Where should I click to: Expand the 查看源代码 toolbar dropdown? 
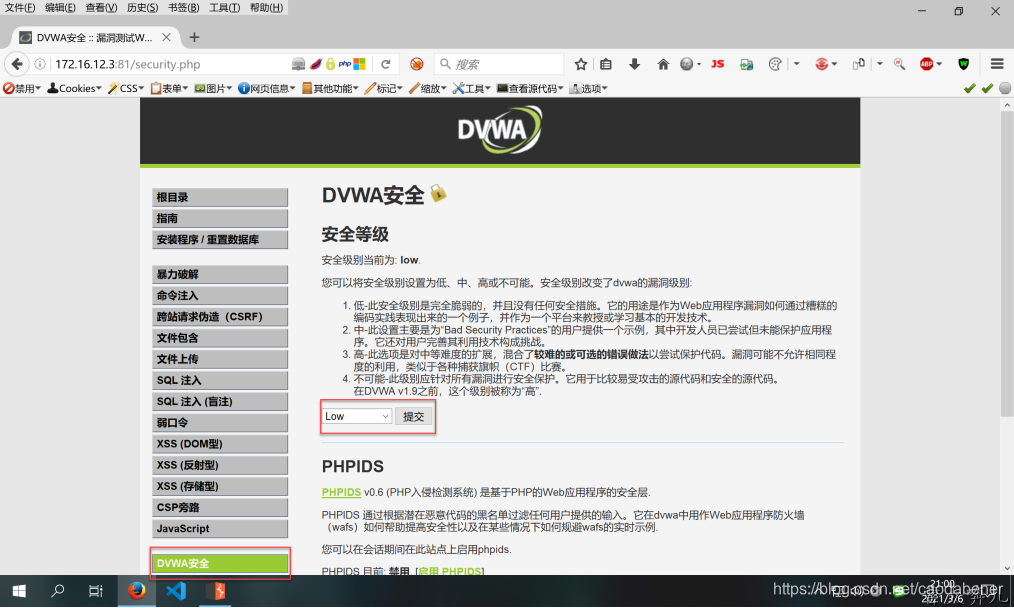pyautogui.click(x=530, y=89)
